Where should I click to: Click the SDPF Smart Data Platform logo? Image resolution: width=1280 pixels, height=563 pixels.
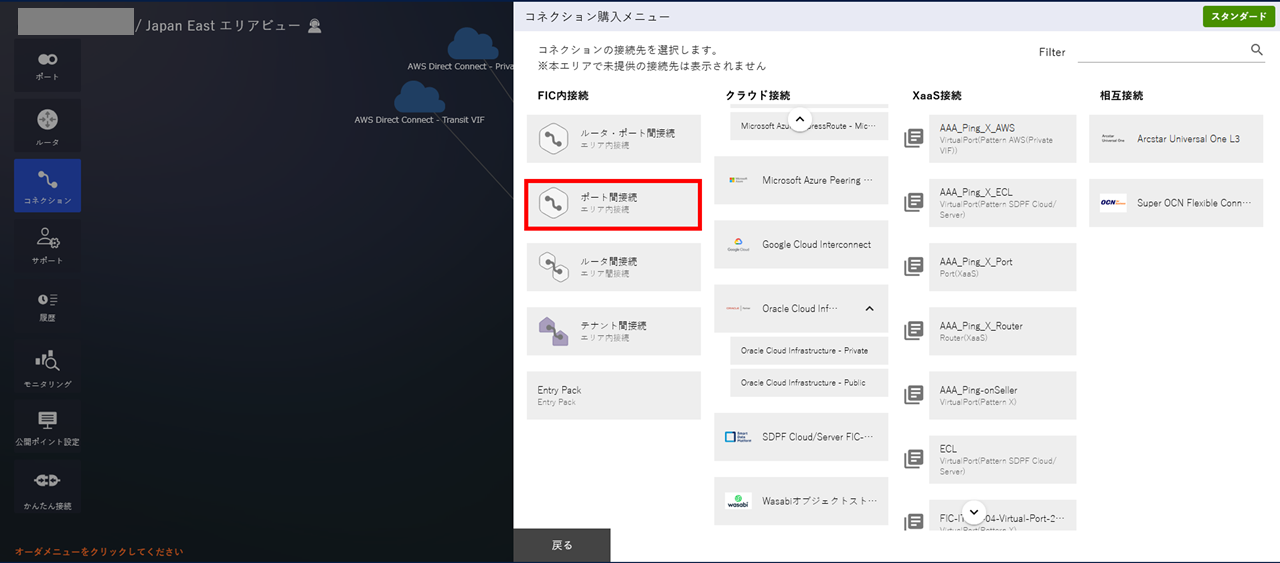738,437
